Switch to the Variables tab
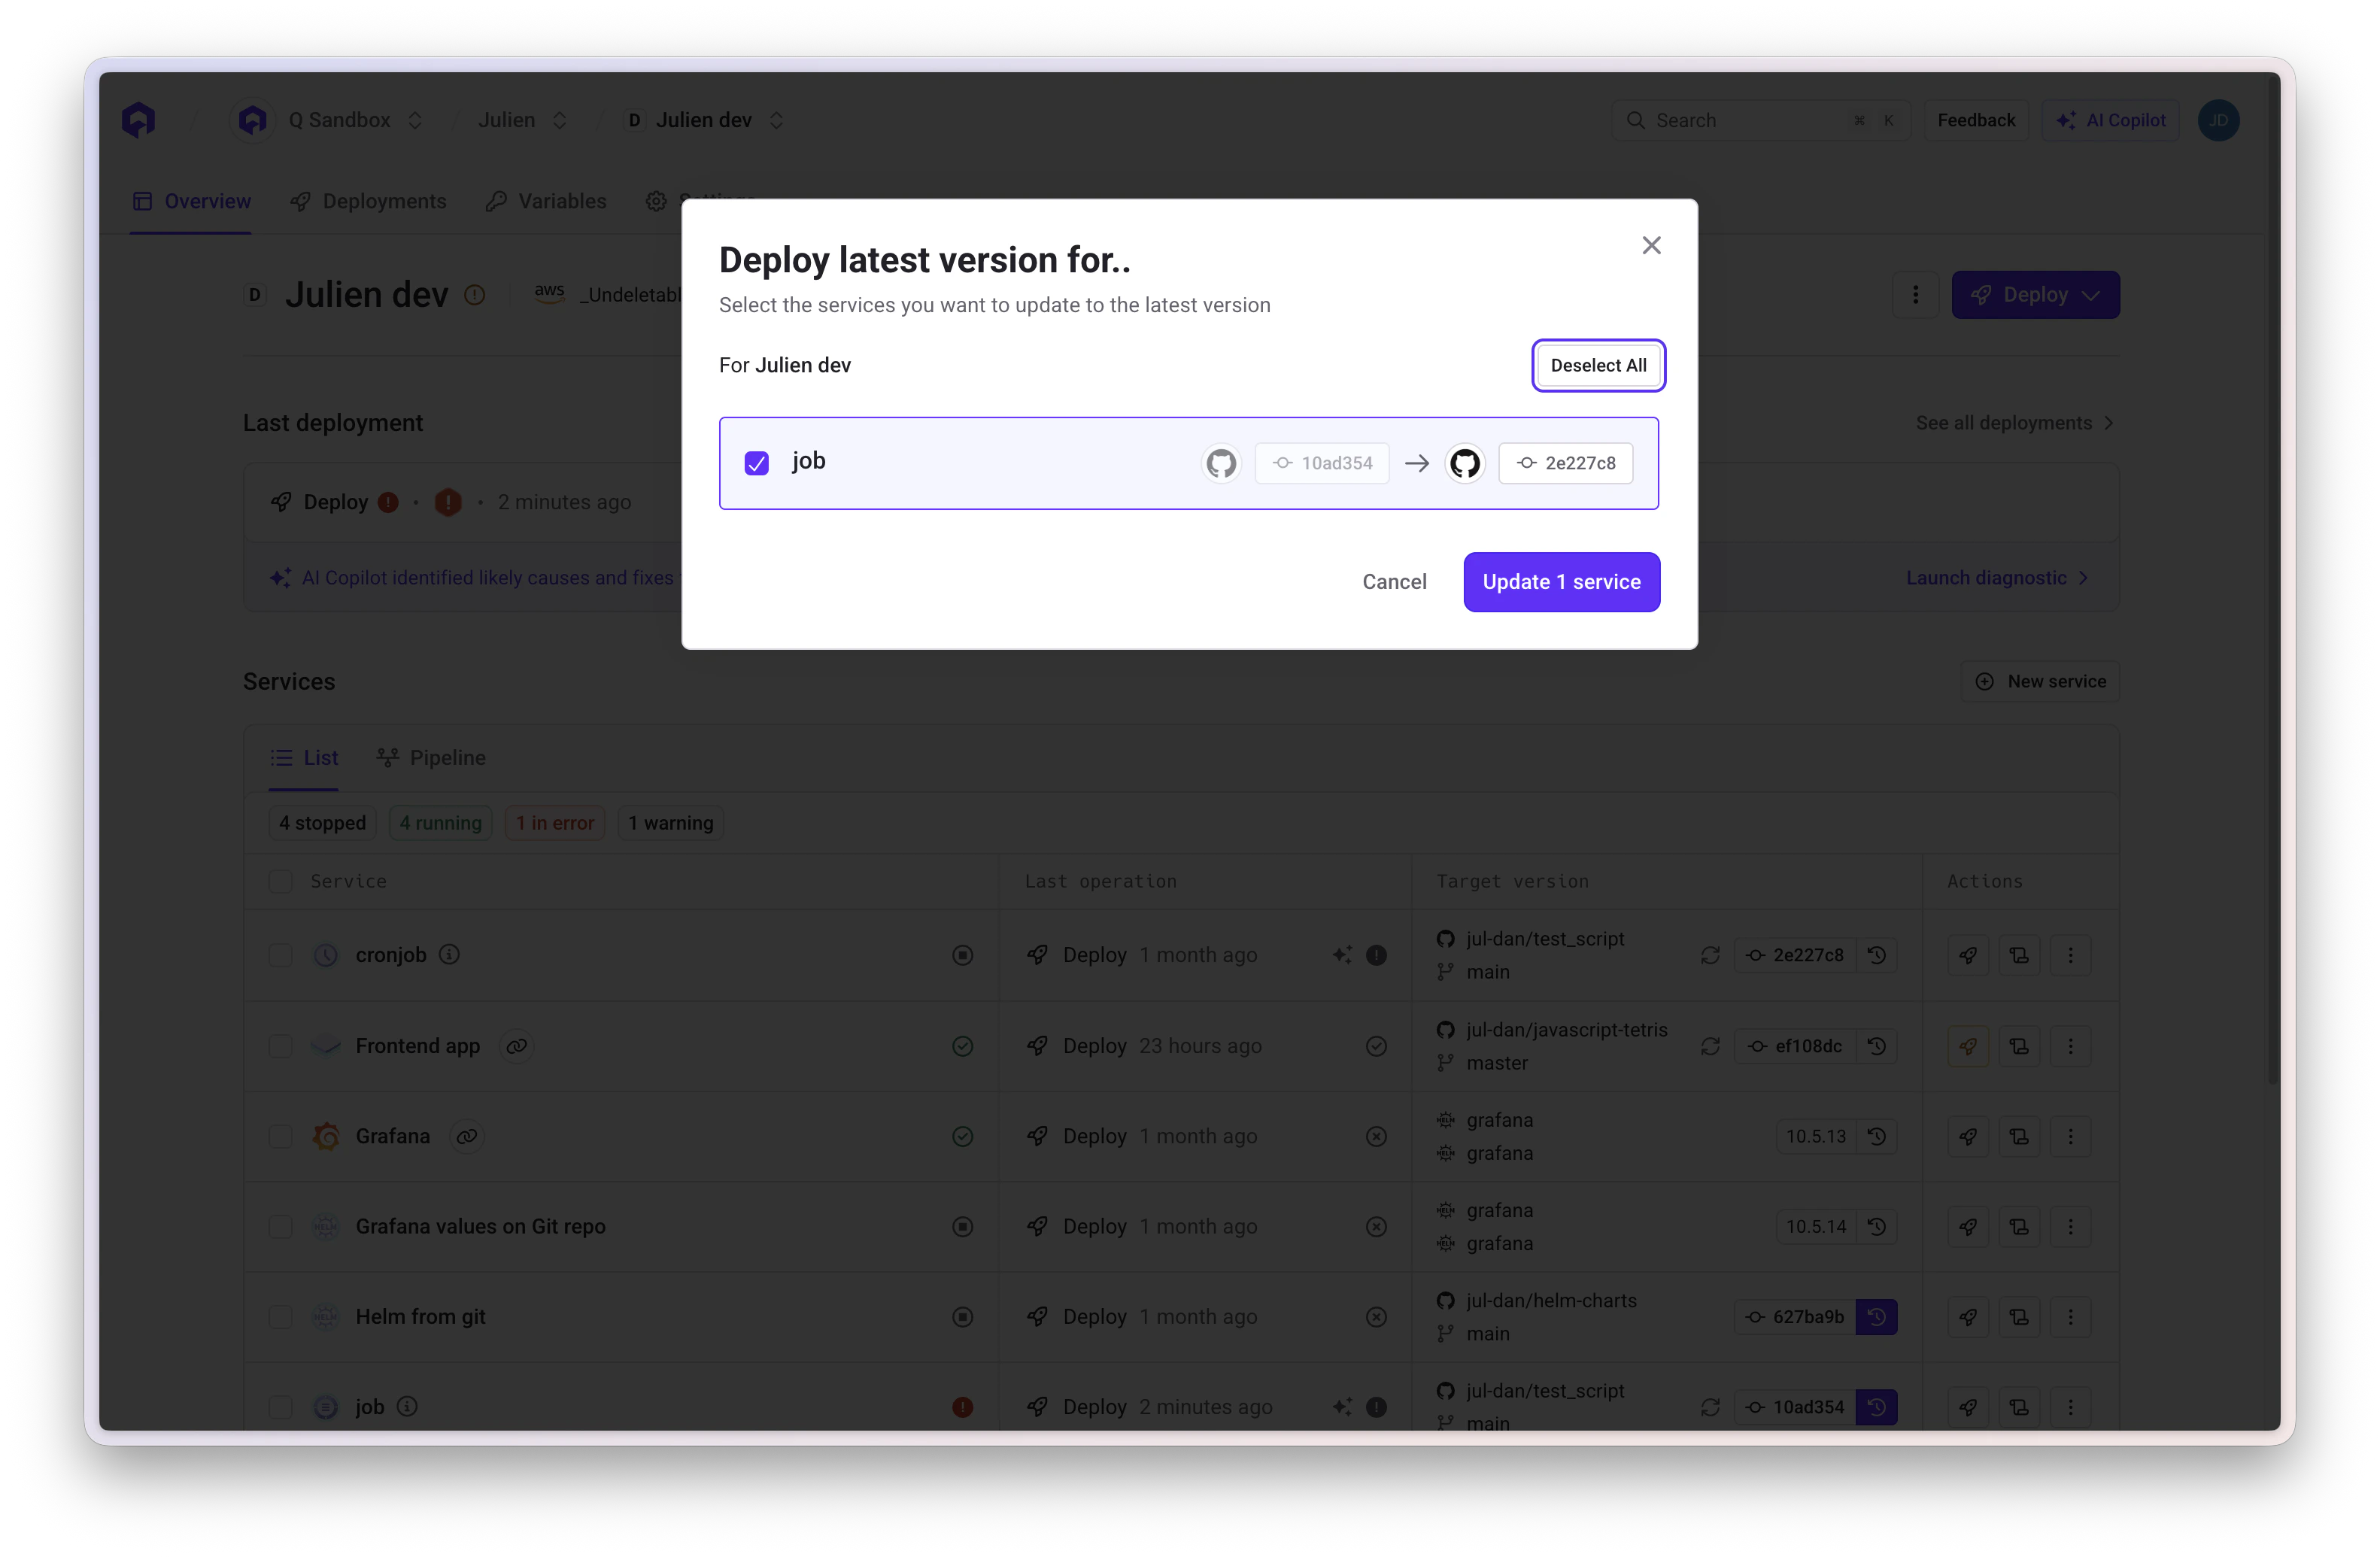The image size is (2380, 1557). (x=546, y=201)
